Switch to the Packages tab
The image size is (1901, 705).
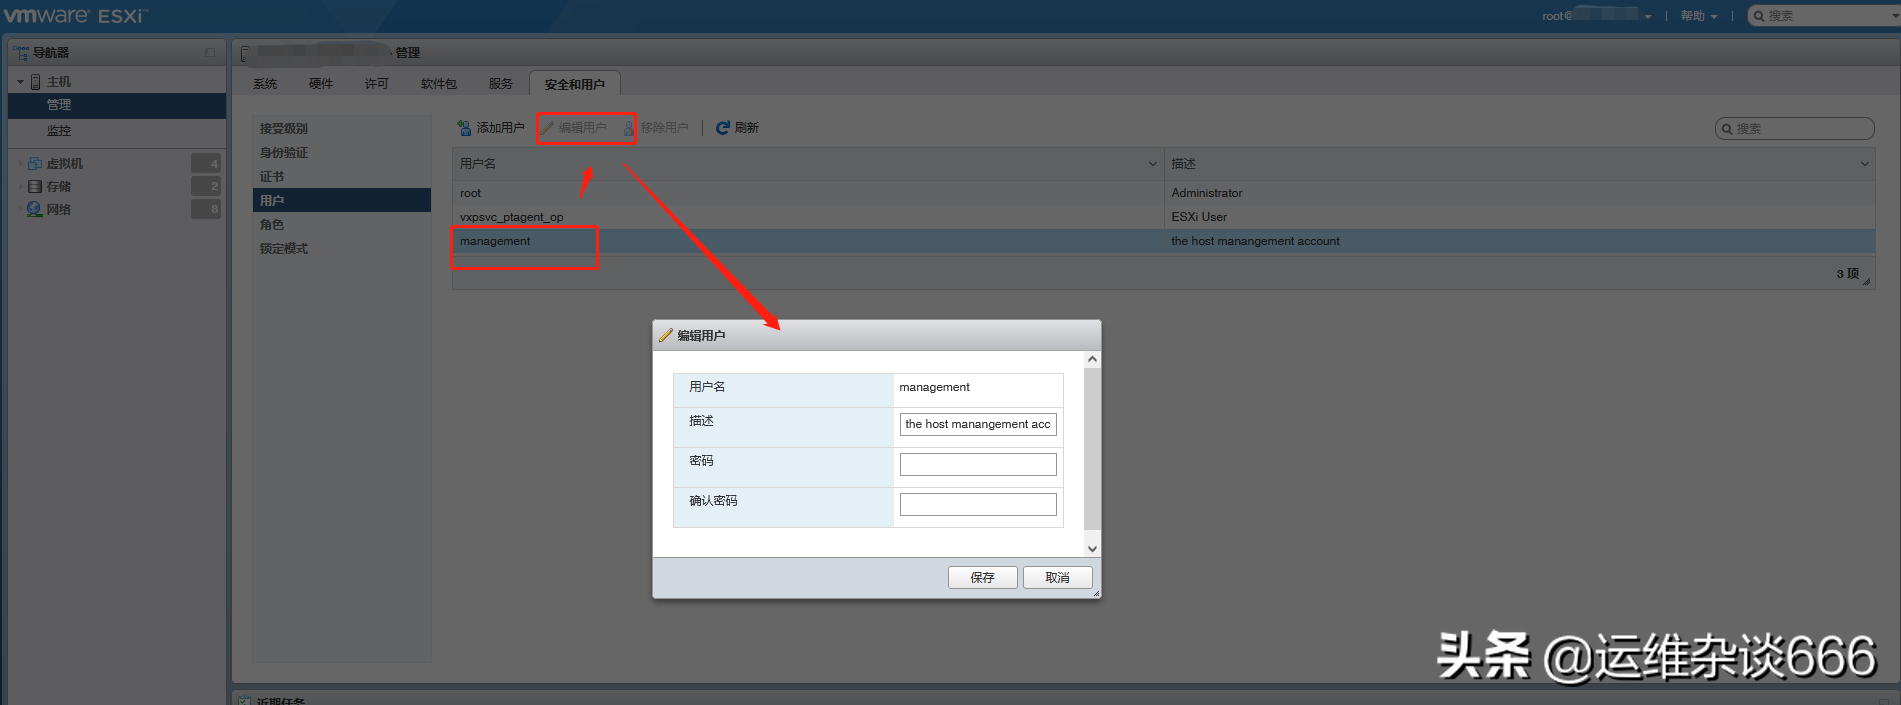click(439, 84)
